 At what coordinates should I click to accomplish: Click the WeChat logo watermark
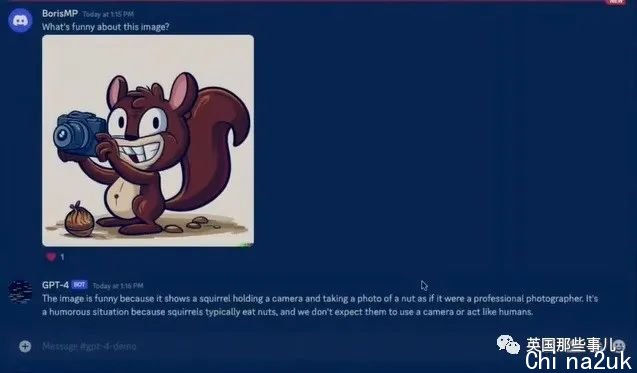(x=509, y=344)
